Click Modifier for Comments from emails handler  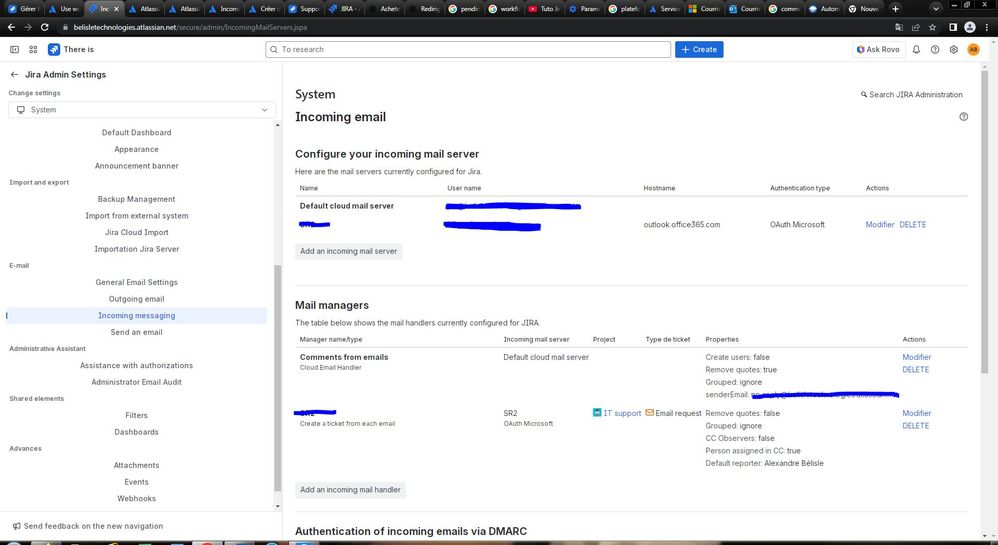coord(917,357)
